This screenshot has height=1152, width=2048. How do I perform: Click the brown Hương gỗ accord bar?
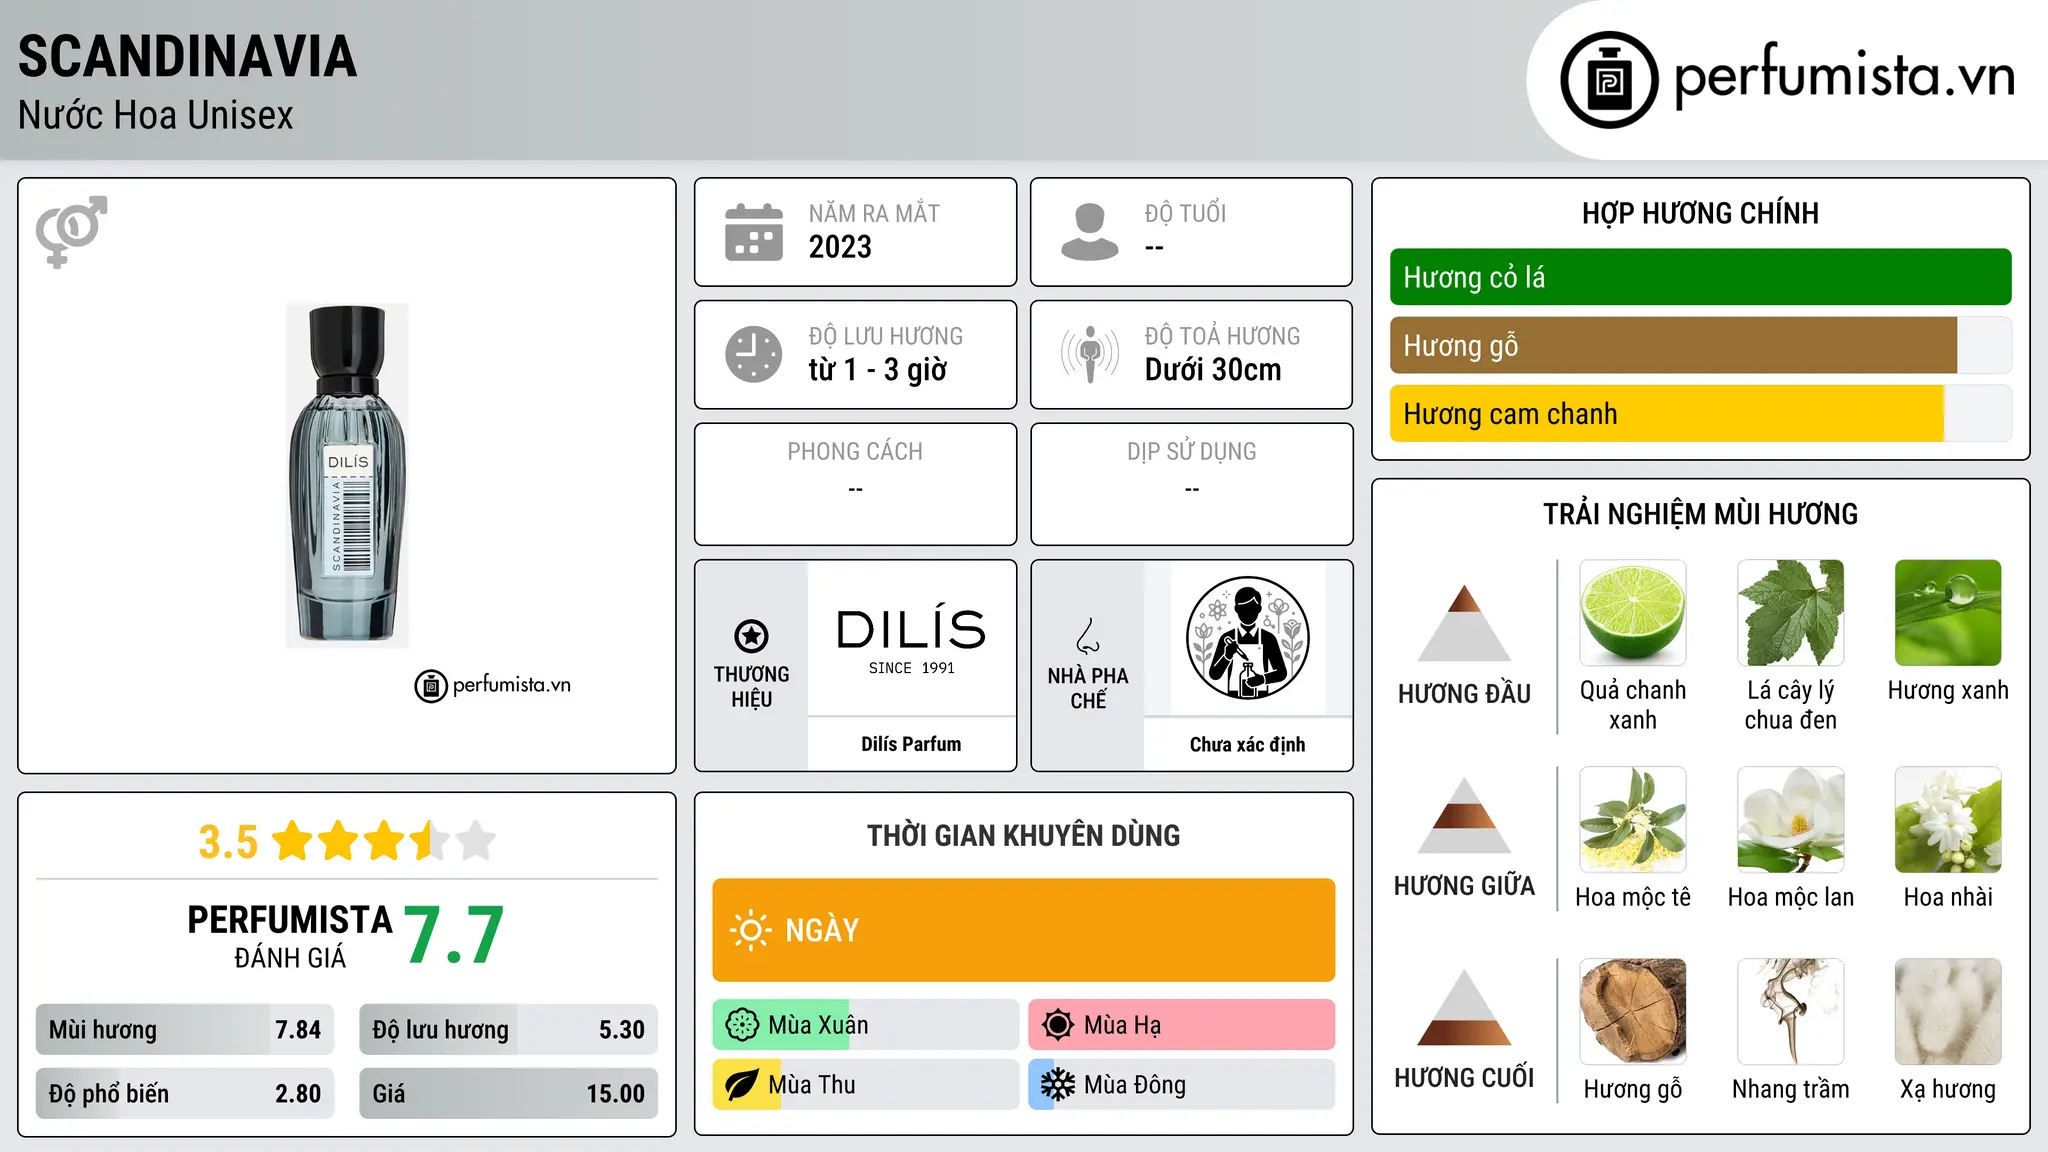coord(1700,345)
